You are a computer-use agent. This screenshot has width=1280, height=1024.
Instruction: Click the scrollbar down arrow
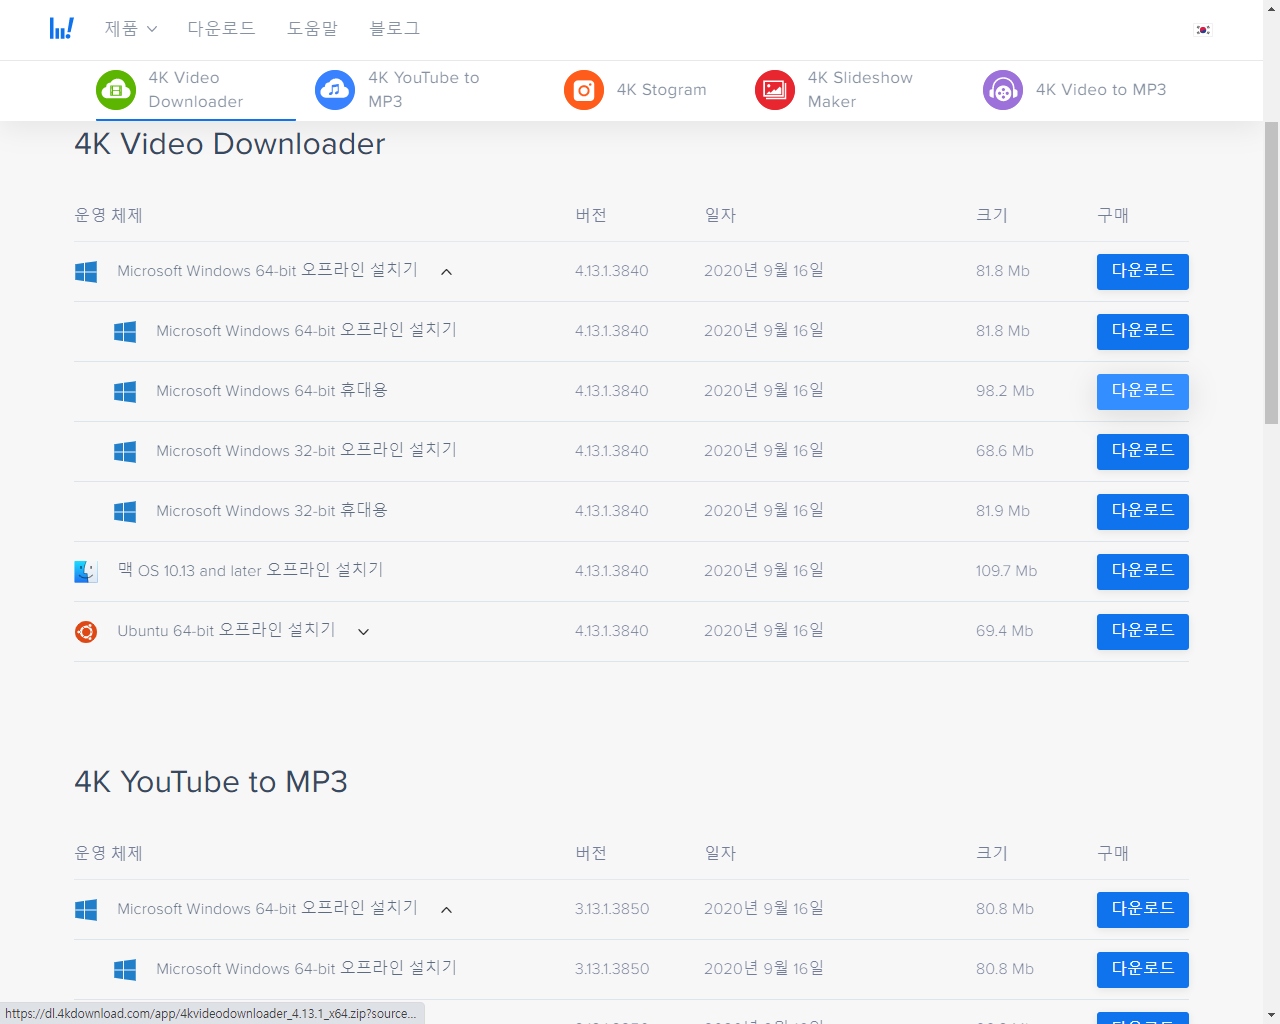pyautogui.click(x=1271, y=1014)
